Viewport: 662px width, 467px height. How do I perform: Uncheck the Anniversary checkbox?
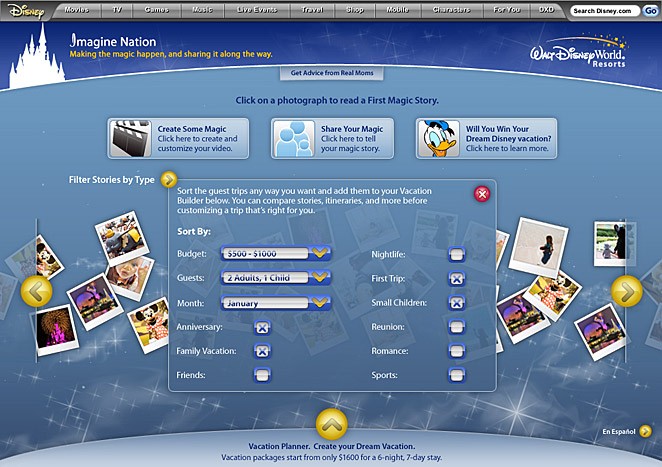(x=262, y=327)
